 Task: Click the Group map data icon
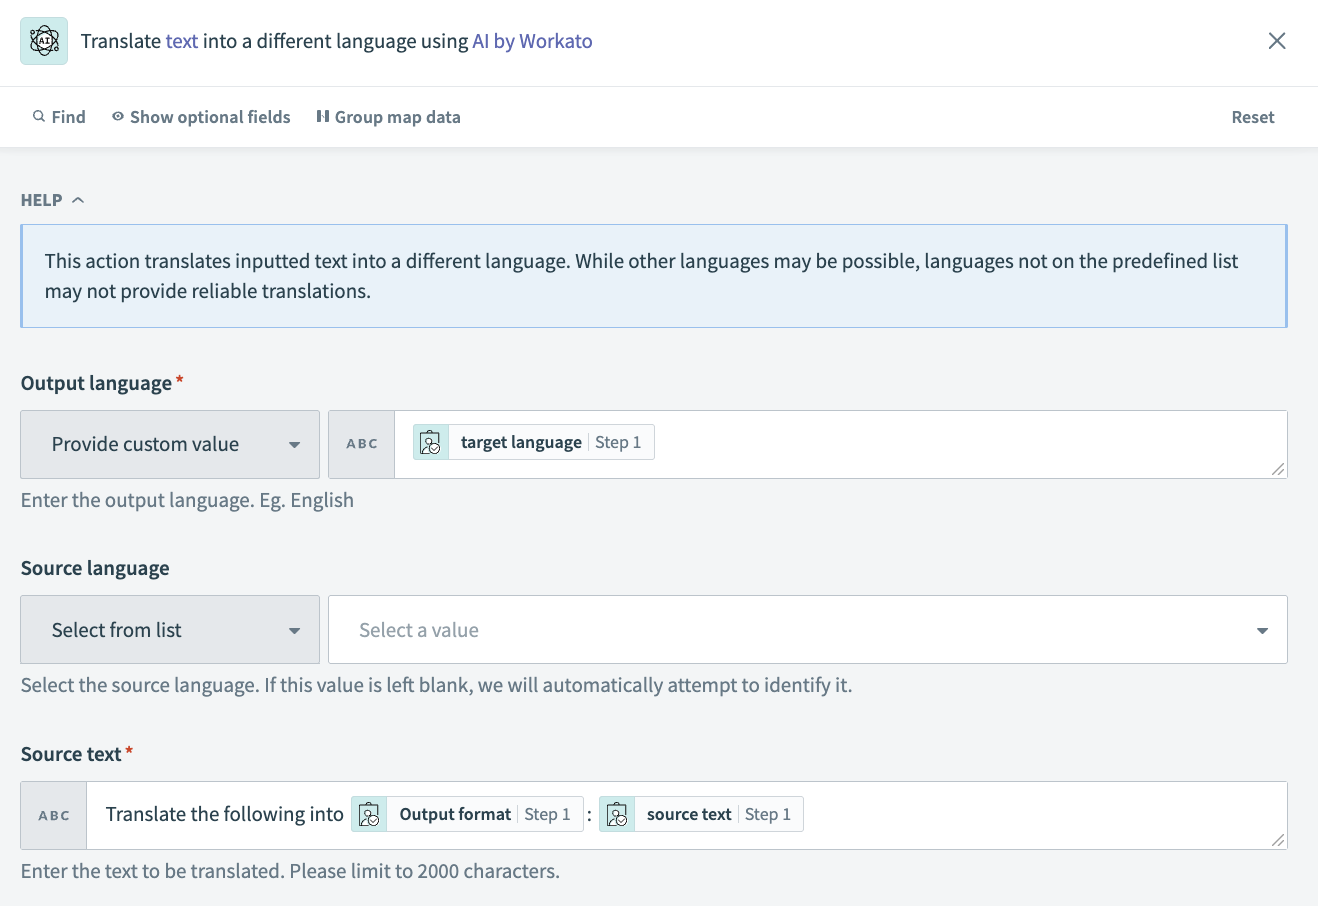[x=322, y=117]
